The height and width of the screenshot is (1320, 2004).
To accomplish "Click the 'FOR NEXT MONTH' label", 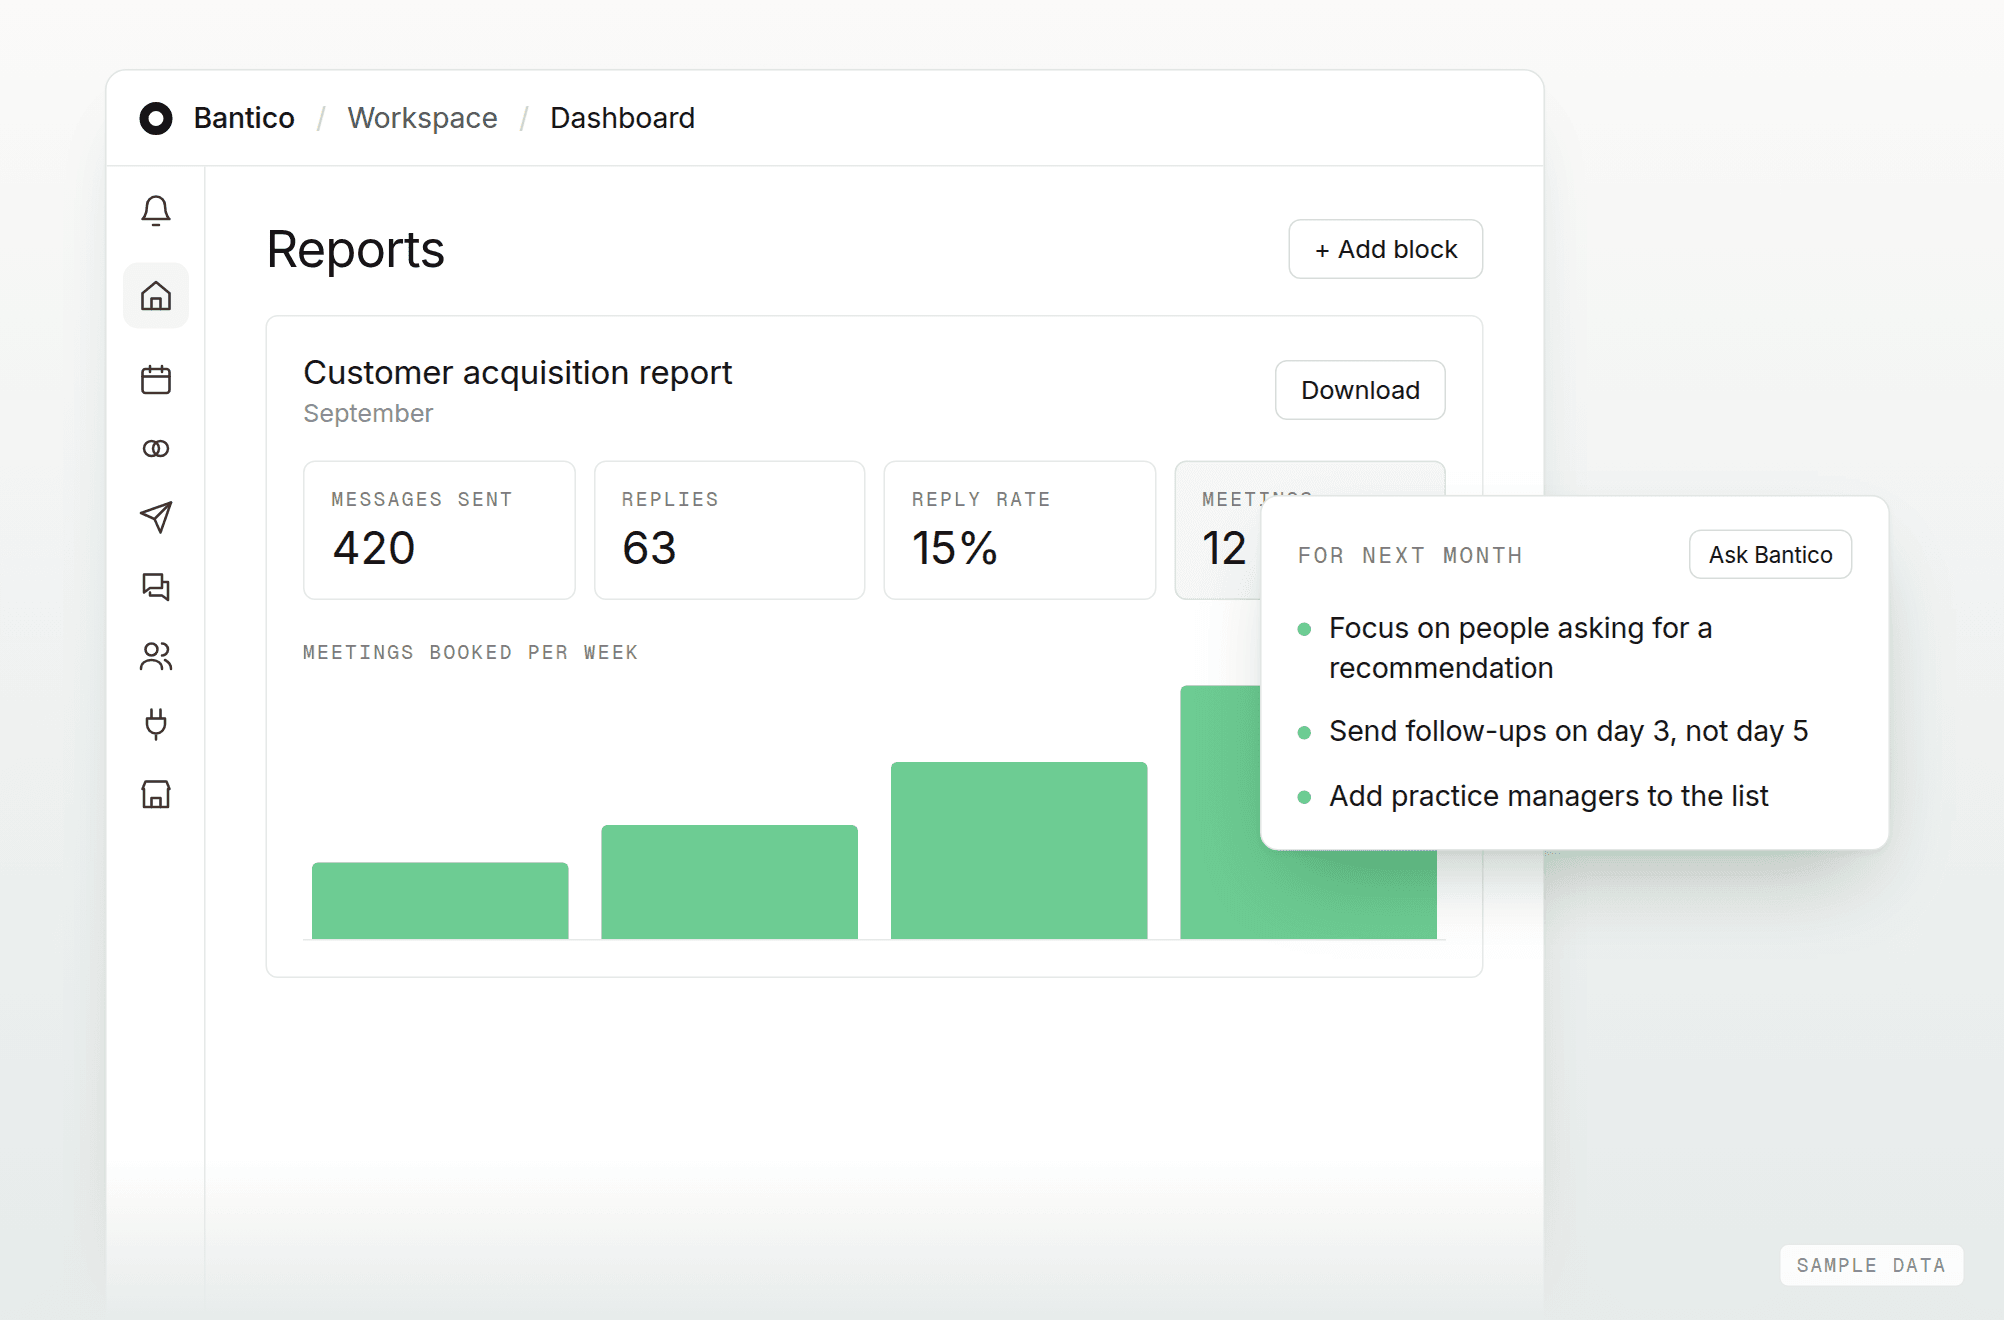I will point(1410,555).
